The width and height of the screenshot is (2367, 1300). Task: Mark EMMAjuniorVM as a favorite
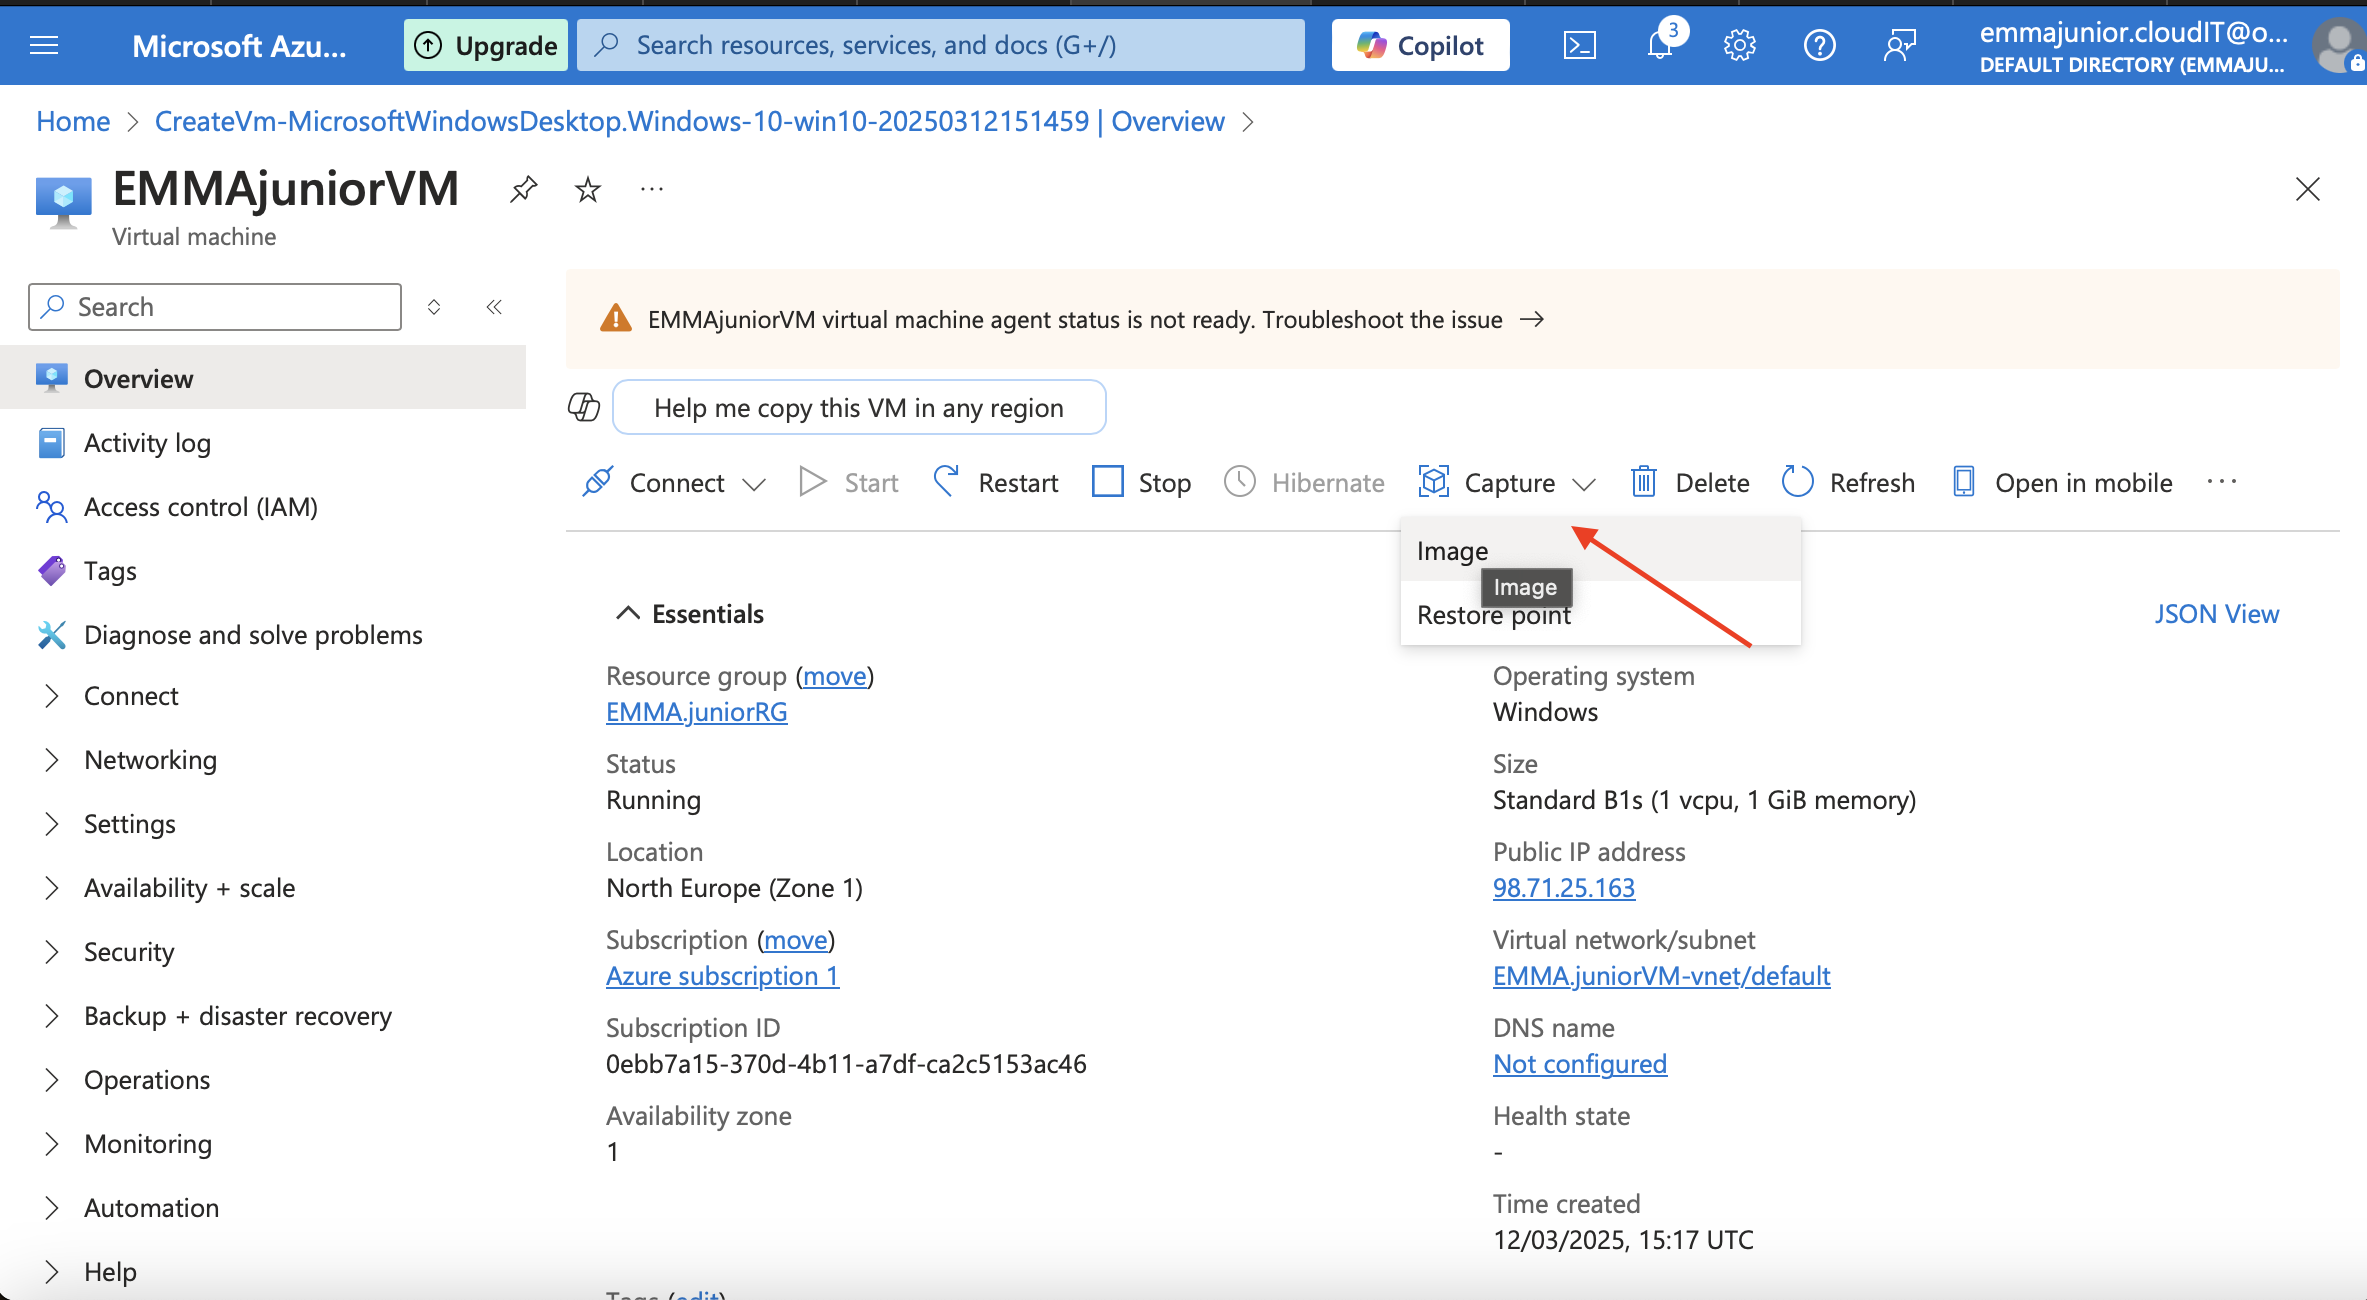coord(588,189)
